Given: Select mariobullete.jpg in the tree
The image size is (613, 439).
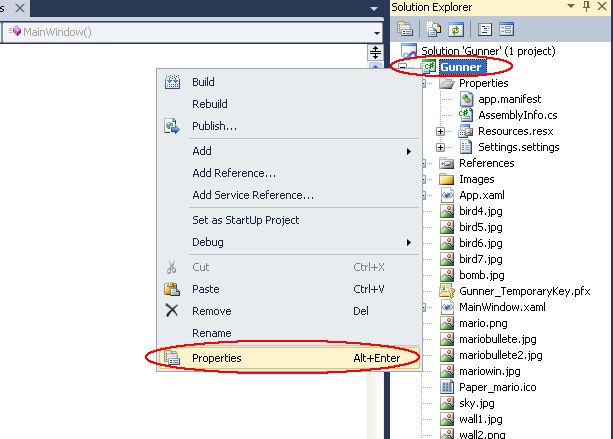Looking at the screenshot, I should (x=498, y=339).
